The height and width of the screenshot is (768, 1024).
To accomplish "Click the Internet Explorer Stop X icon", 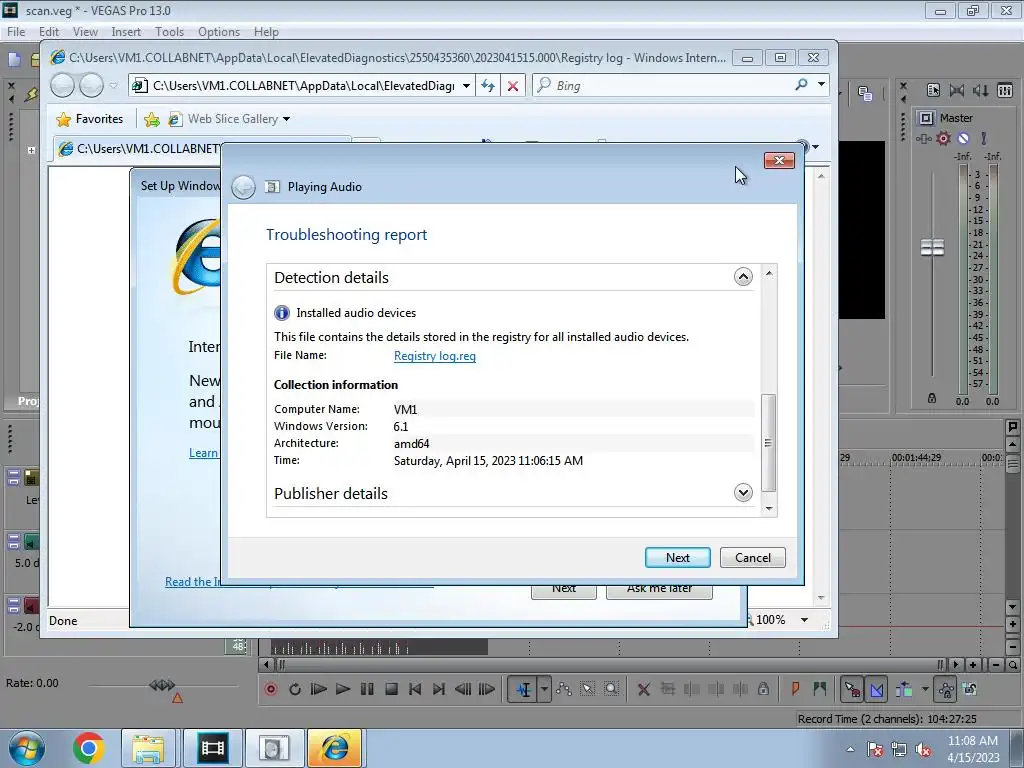I will click(513, 86).
